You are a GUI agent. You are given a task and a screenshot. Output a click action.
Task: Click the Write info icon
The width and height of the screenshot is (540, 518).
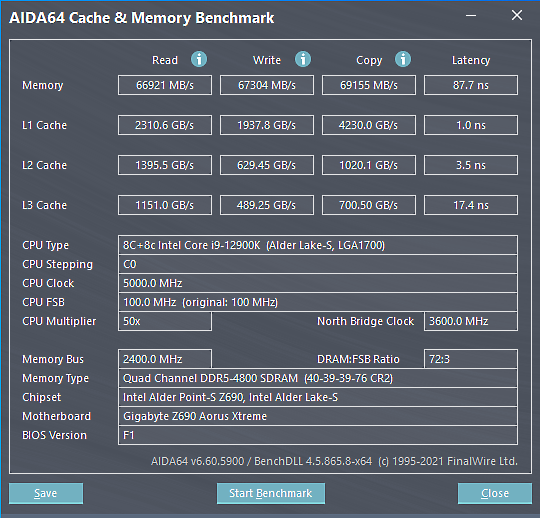tap(303, 59)
